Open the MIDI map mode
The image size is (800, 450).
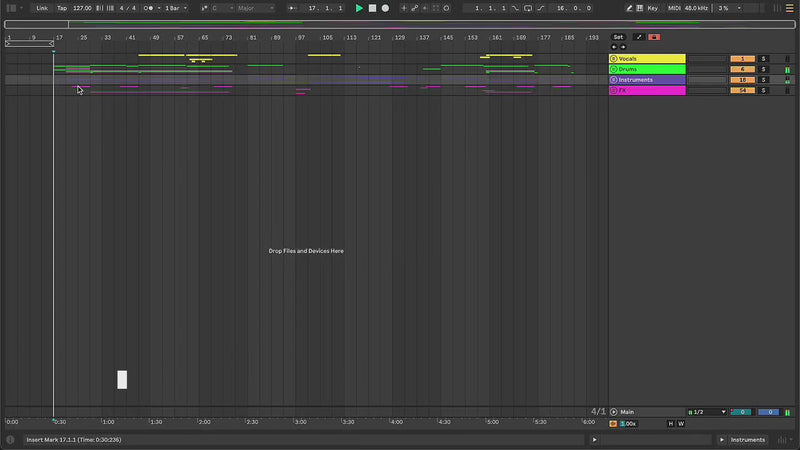[x=673, y=8]
